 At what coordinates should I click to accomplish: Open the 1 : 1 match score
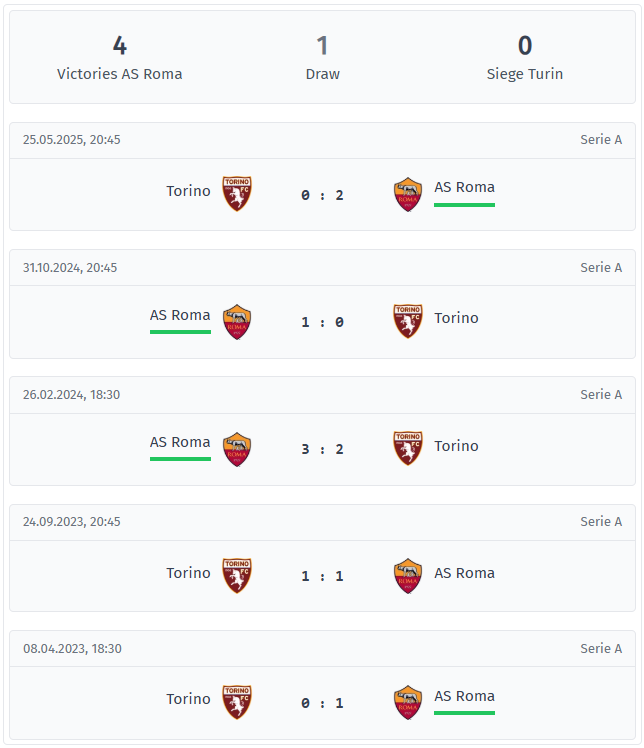(x=322, y=576)
